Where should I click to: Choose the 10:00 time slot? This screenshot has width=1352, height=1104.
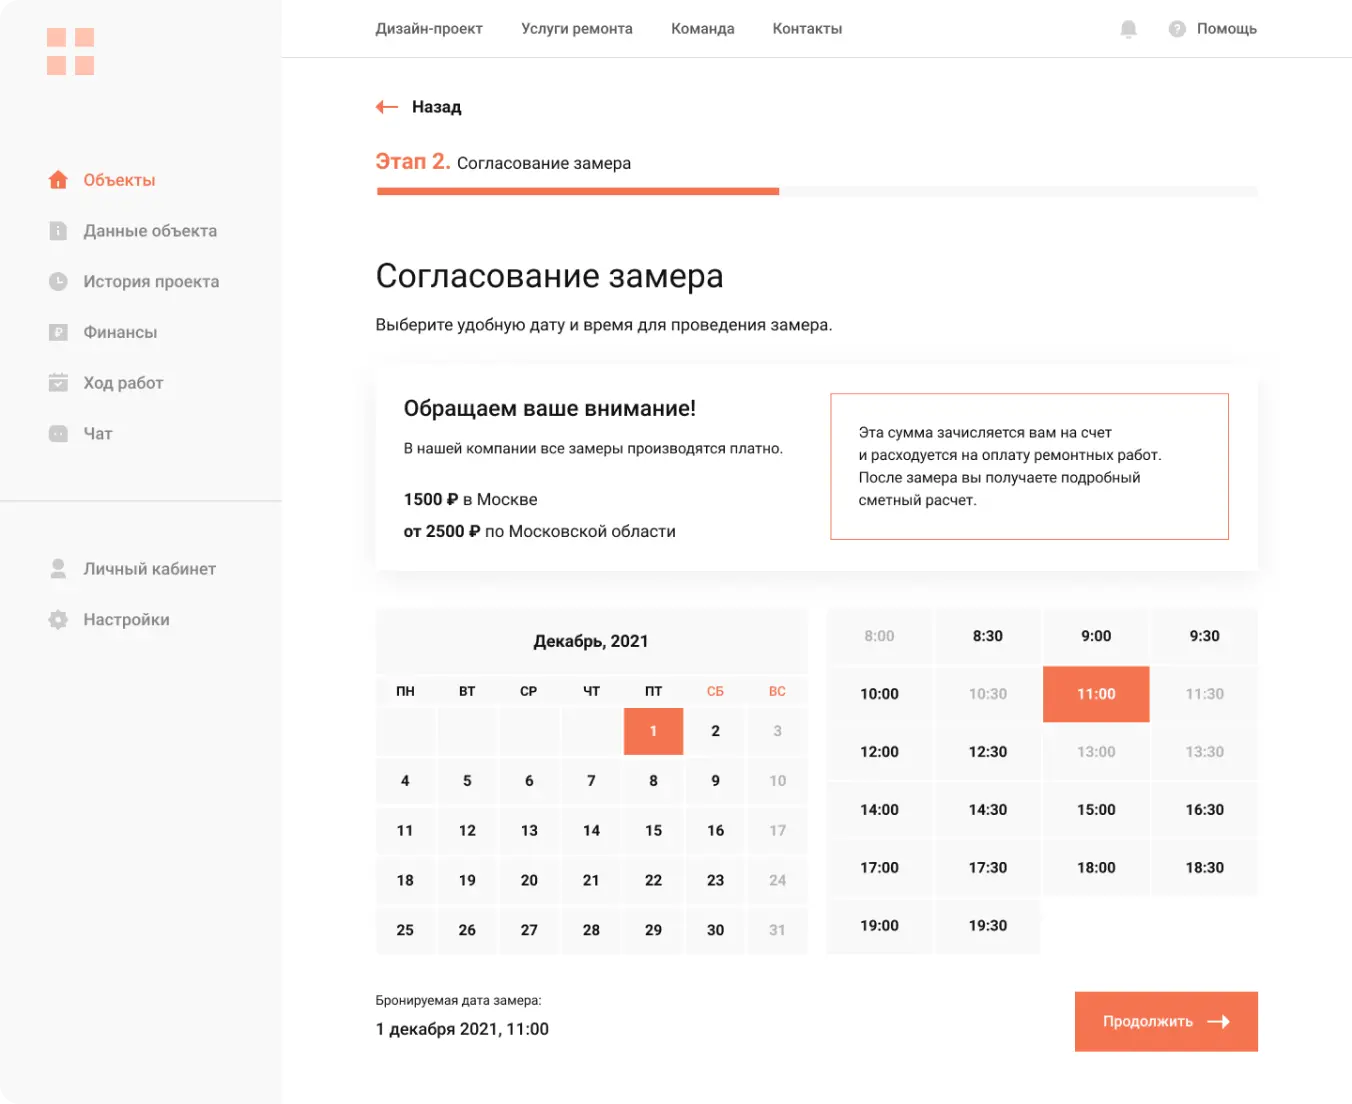click(x=879, y=694)
